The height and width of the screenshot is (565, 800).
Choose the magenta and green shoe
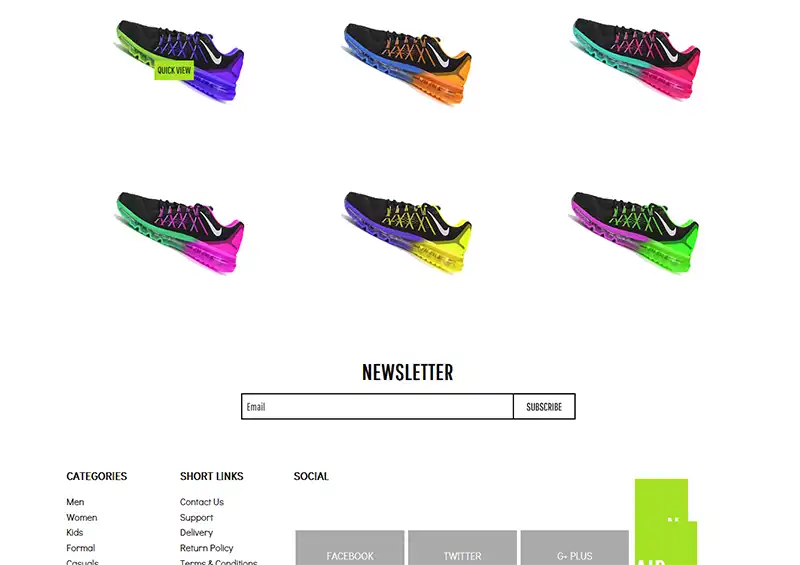click(x=635, y=232)
